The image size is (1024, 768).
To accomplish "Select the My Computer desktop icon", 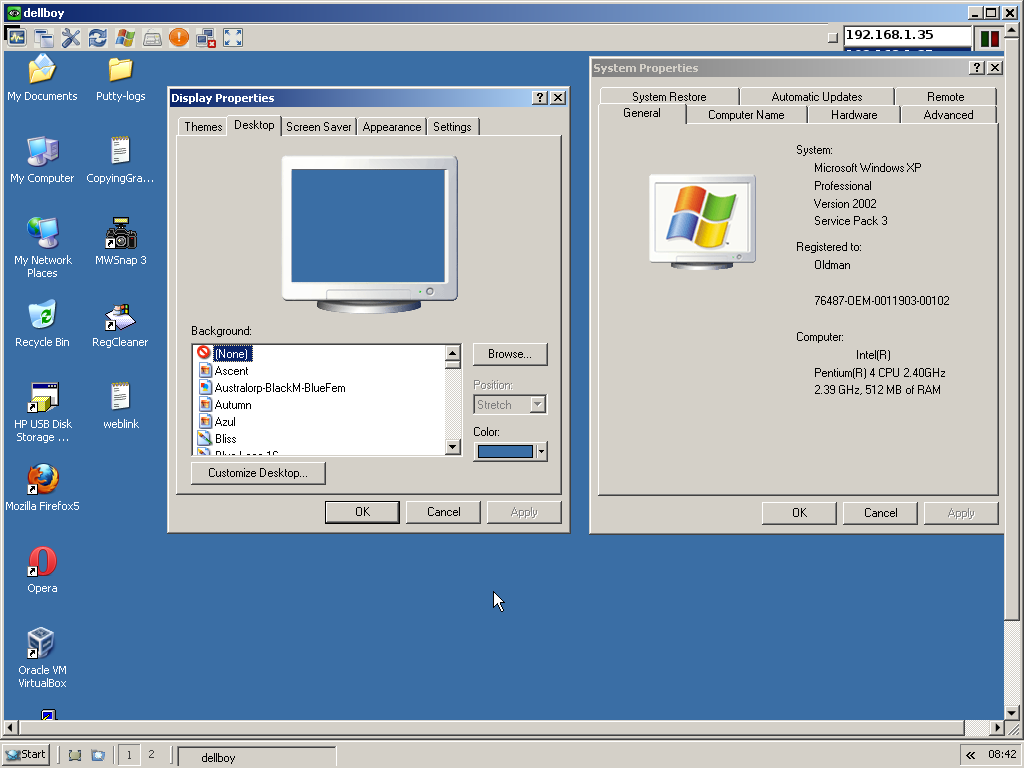I will tap(42, 160).
